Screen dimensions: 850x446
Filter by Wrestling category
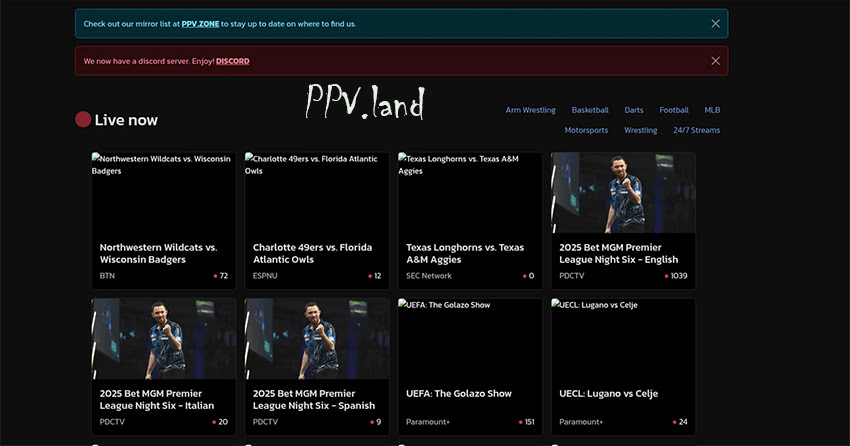click(640, 130)
